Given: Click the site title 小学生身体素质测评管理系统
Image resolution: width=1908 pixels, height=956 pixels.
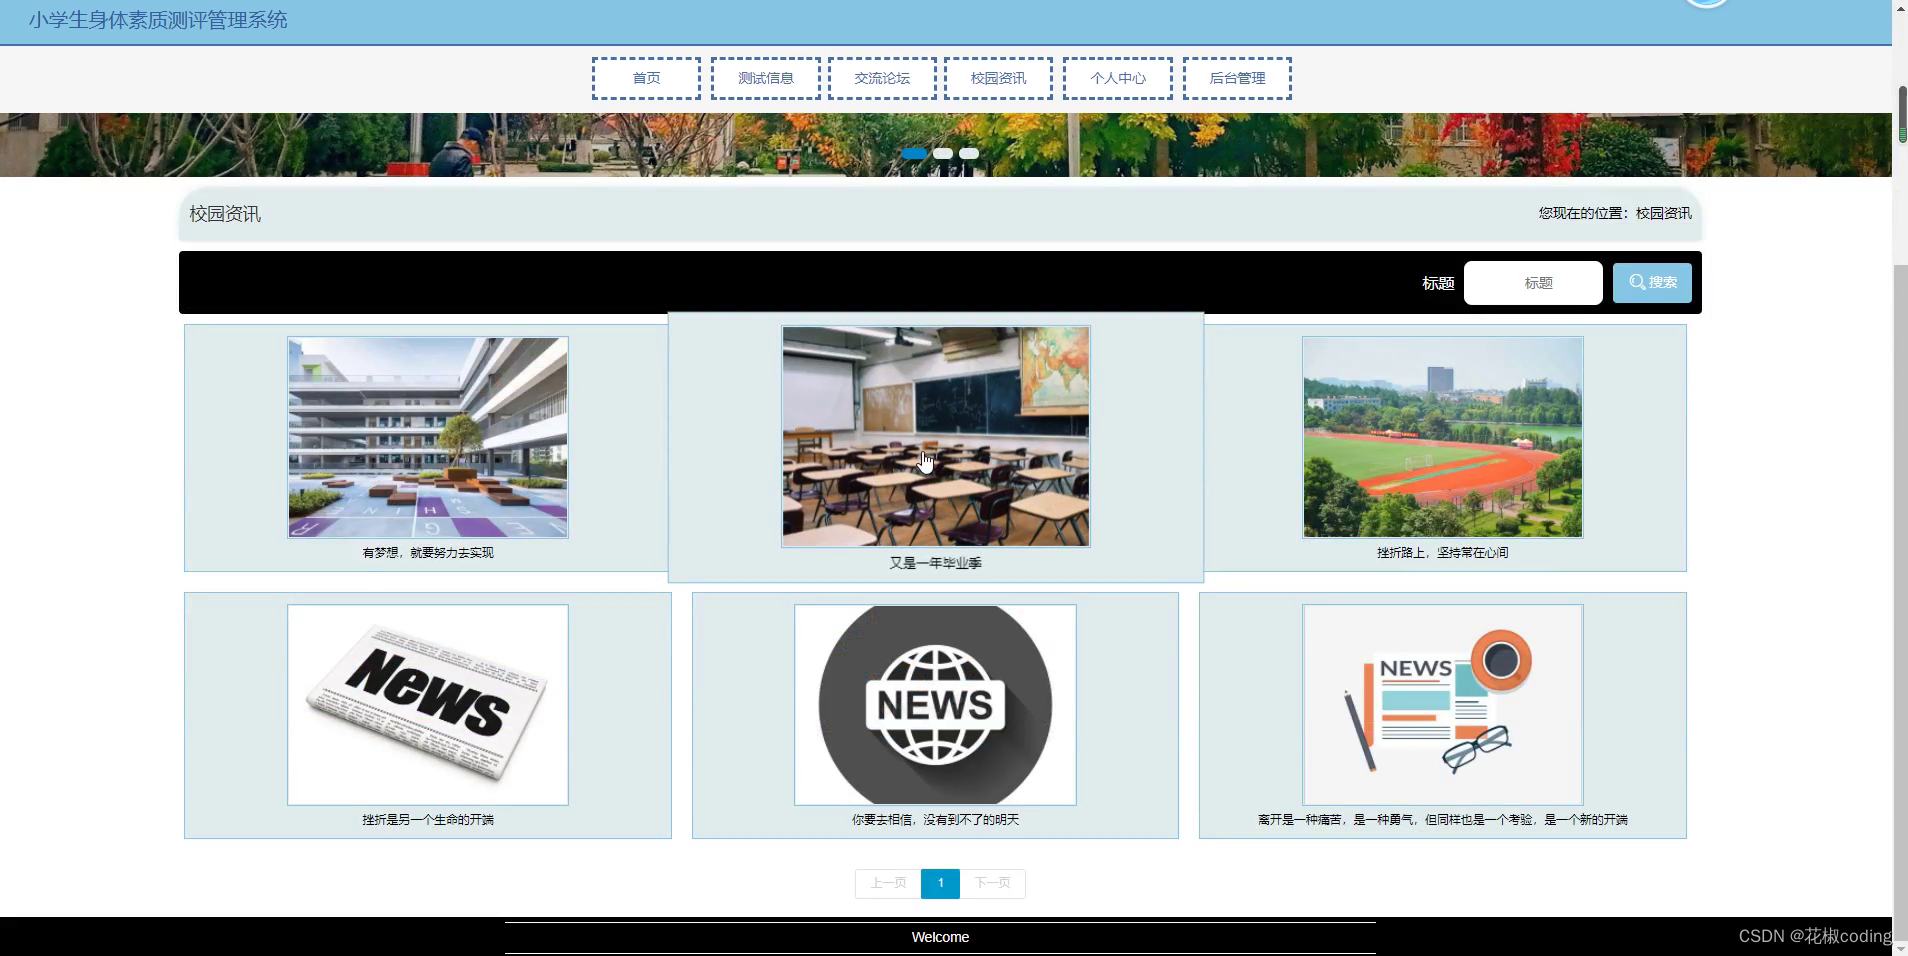Looking at the screenshot, I should point(158,20).
